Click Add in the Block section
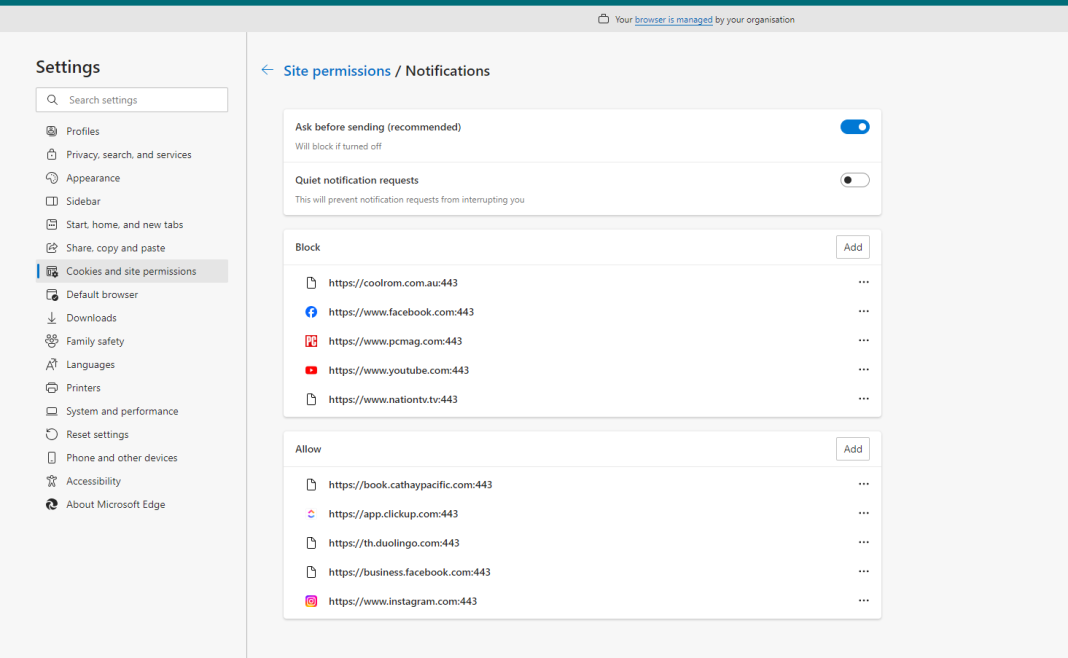The image size is (1068, 658). pos(852,246)
